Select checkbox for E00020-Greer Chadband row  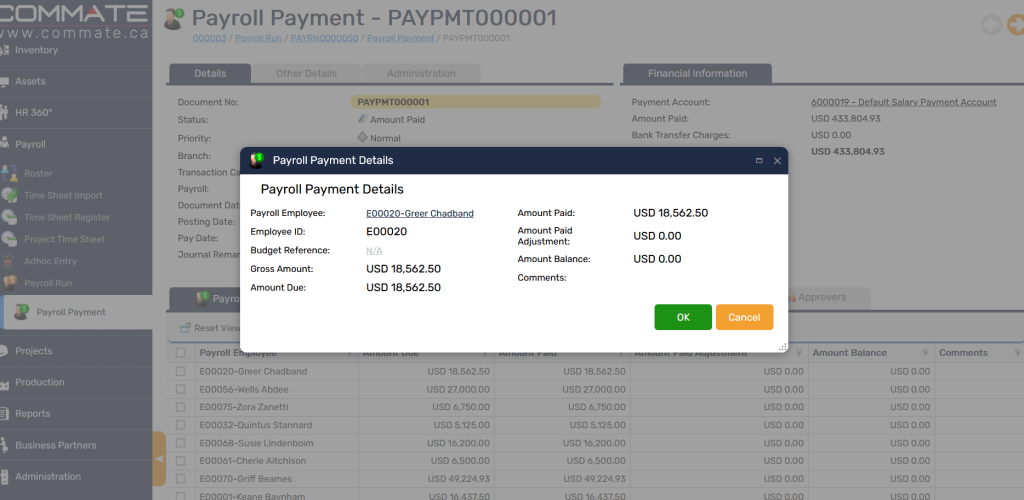click(181, 371)
